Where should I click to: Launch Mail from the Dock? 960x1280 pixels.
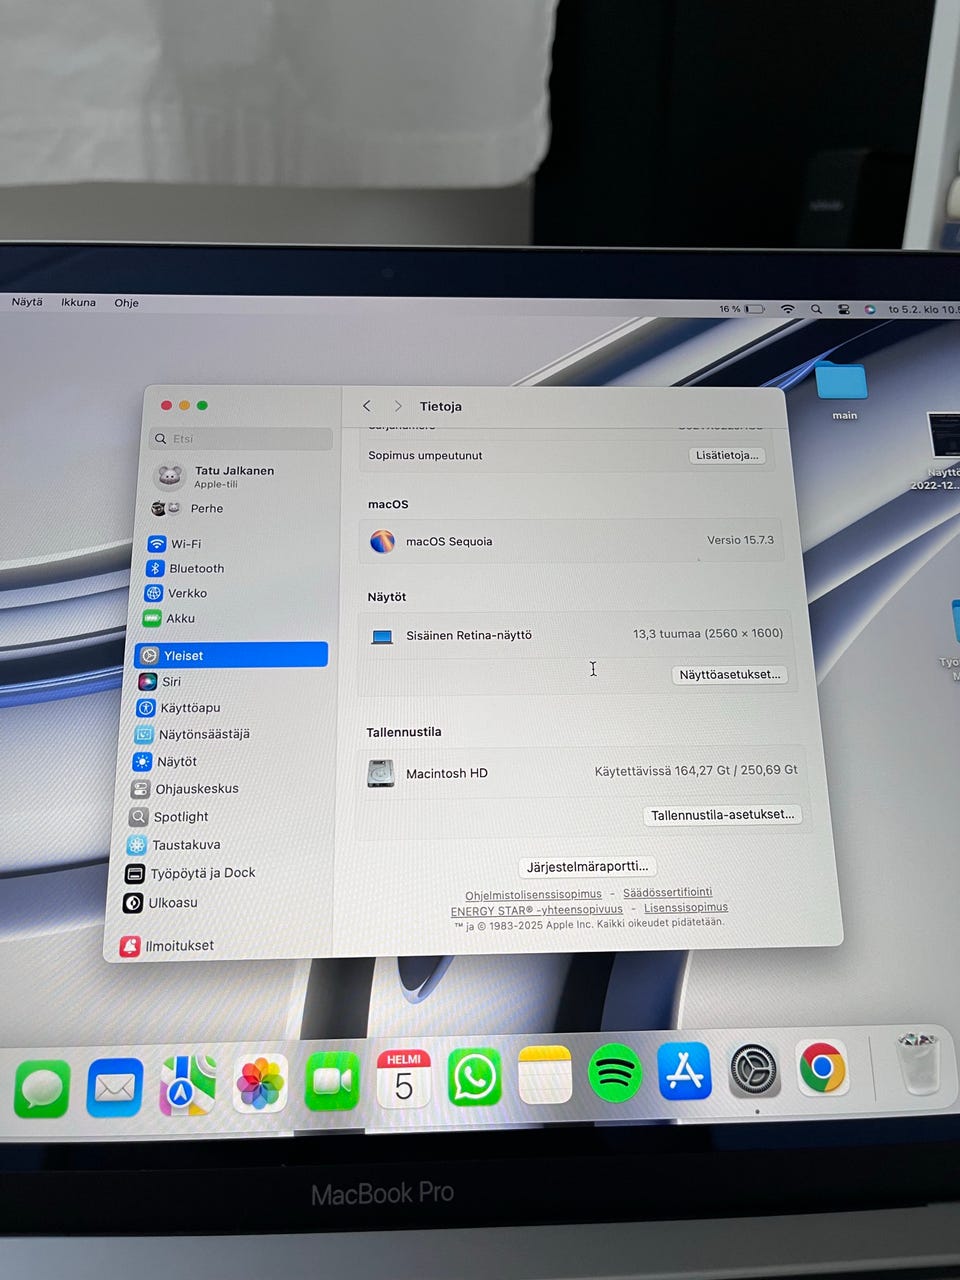click(115, 1087)
